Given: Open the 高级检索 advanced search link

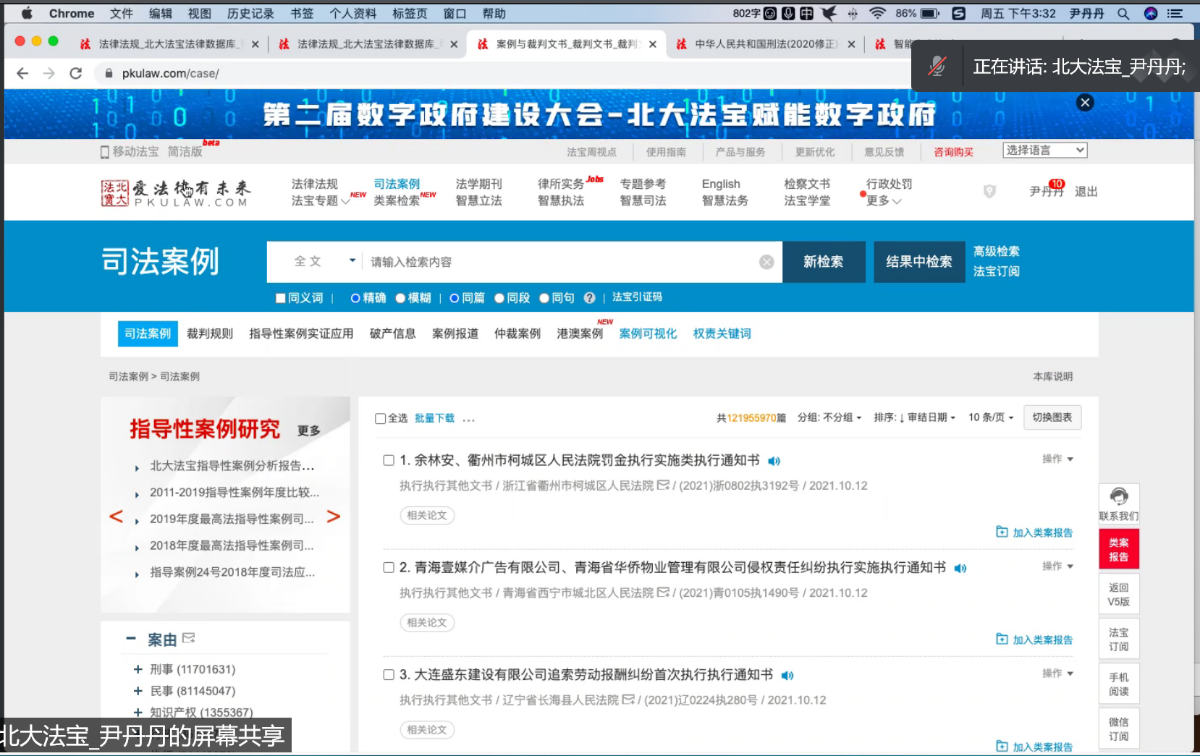Looking at the screenshot, I should pyautogui.click(x=996, y=252).
